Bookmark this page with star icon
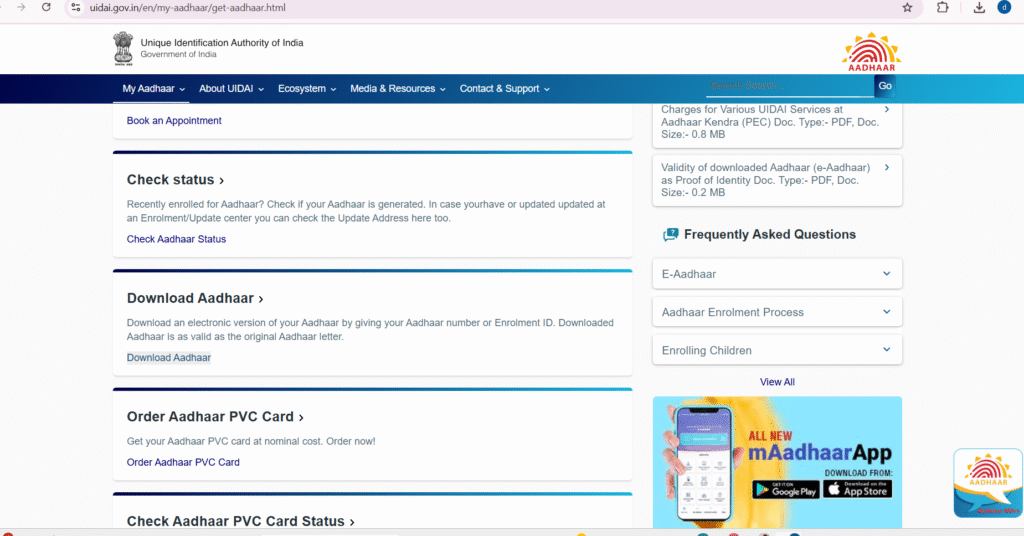This screenshot has width=1024, height=536. [x=907, y=7]
